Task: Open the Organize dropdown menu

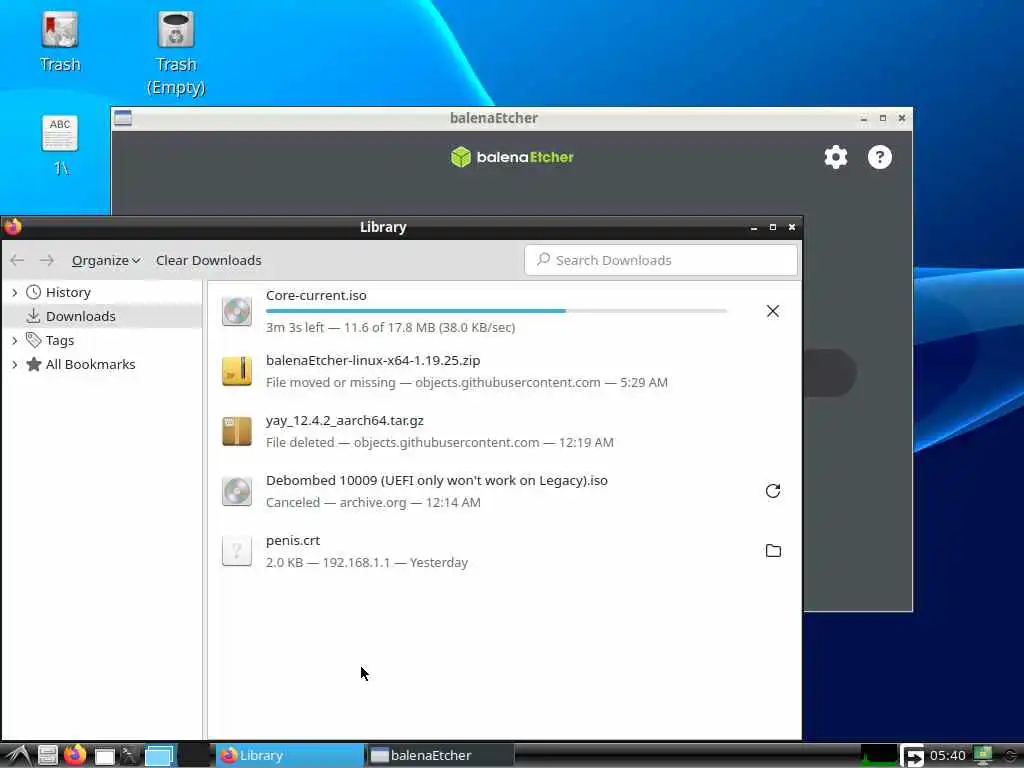Action: 106,261
